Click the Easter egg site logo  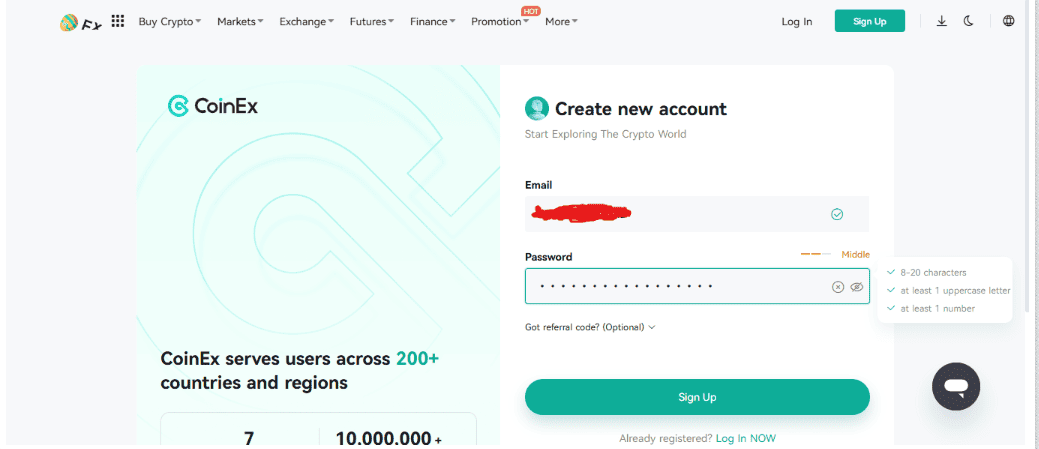coord(80,23)
